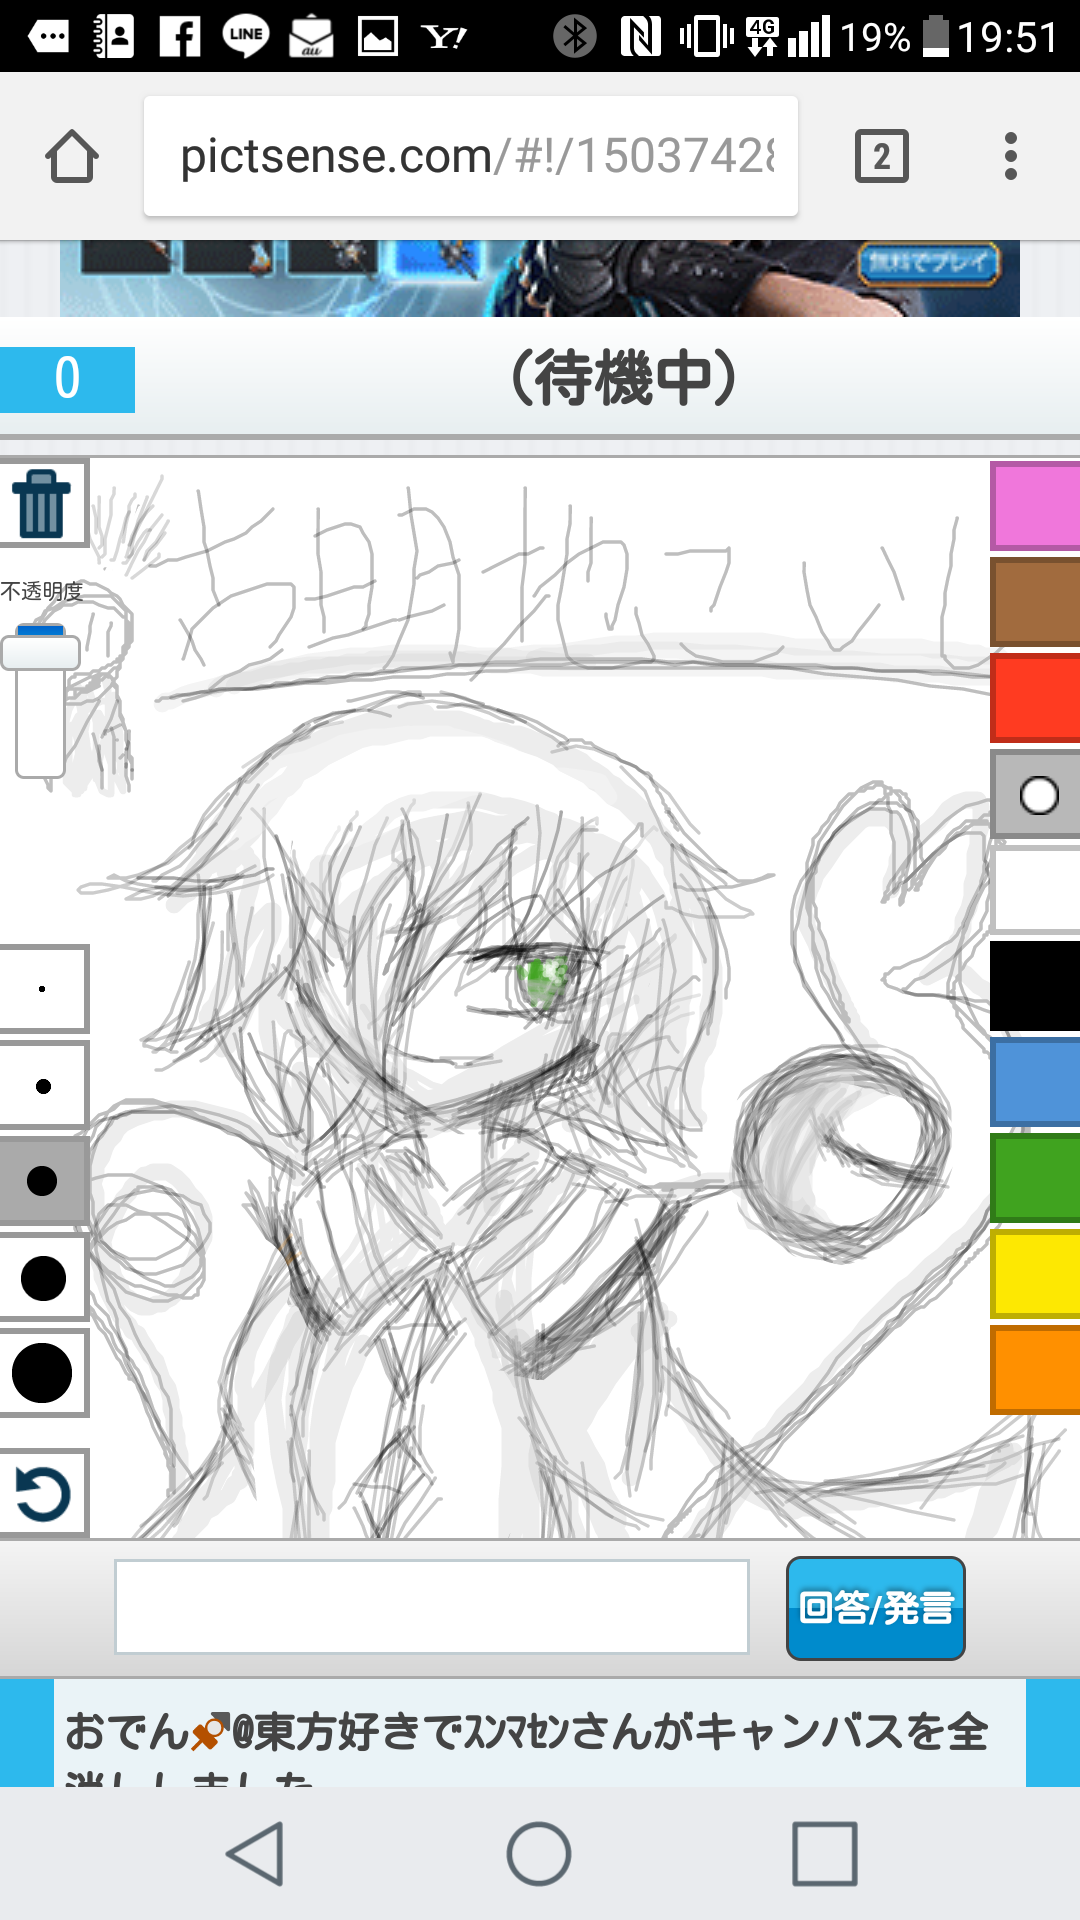Tap the undo arrow icon
The width and height of the screenshot is (1080, 1920).
click(x=43, y=1493)
